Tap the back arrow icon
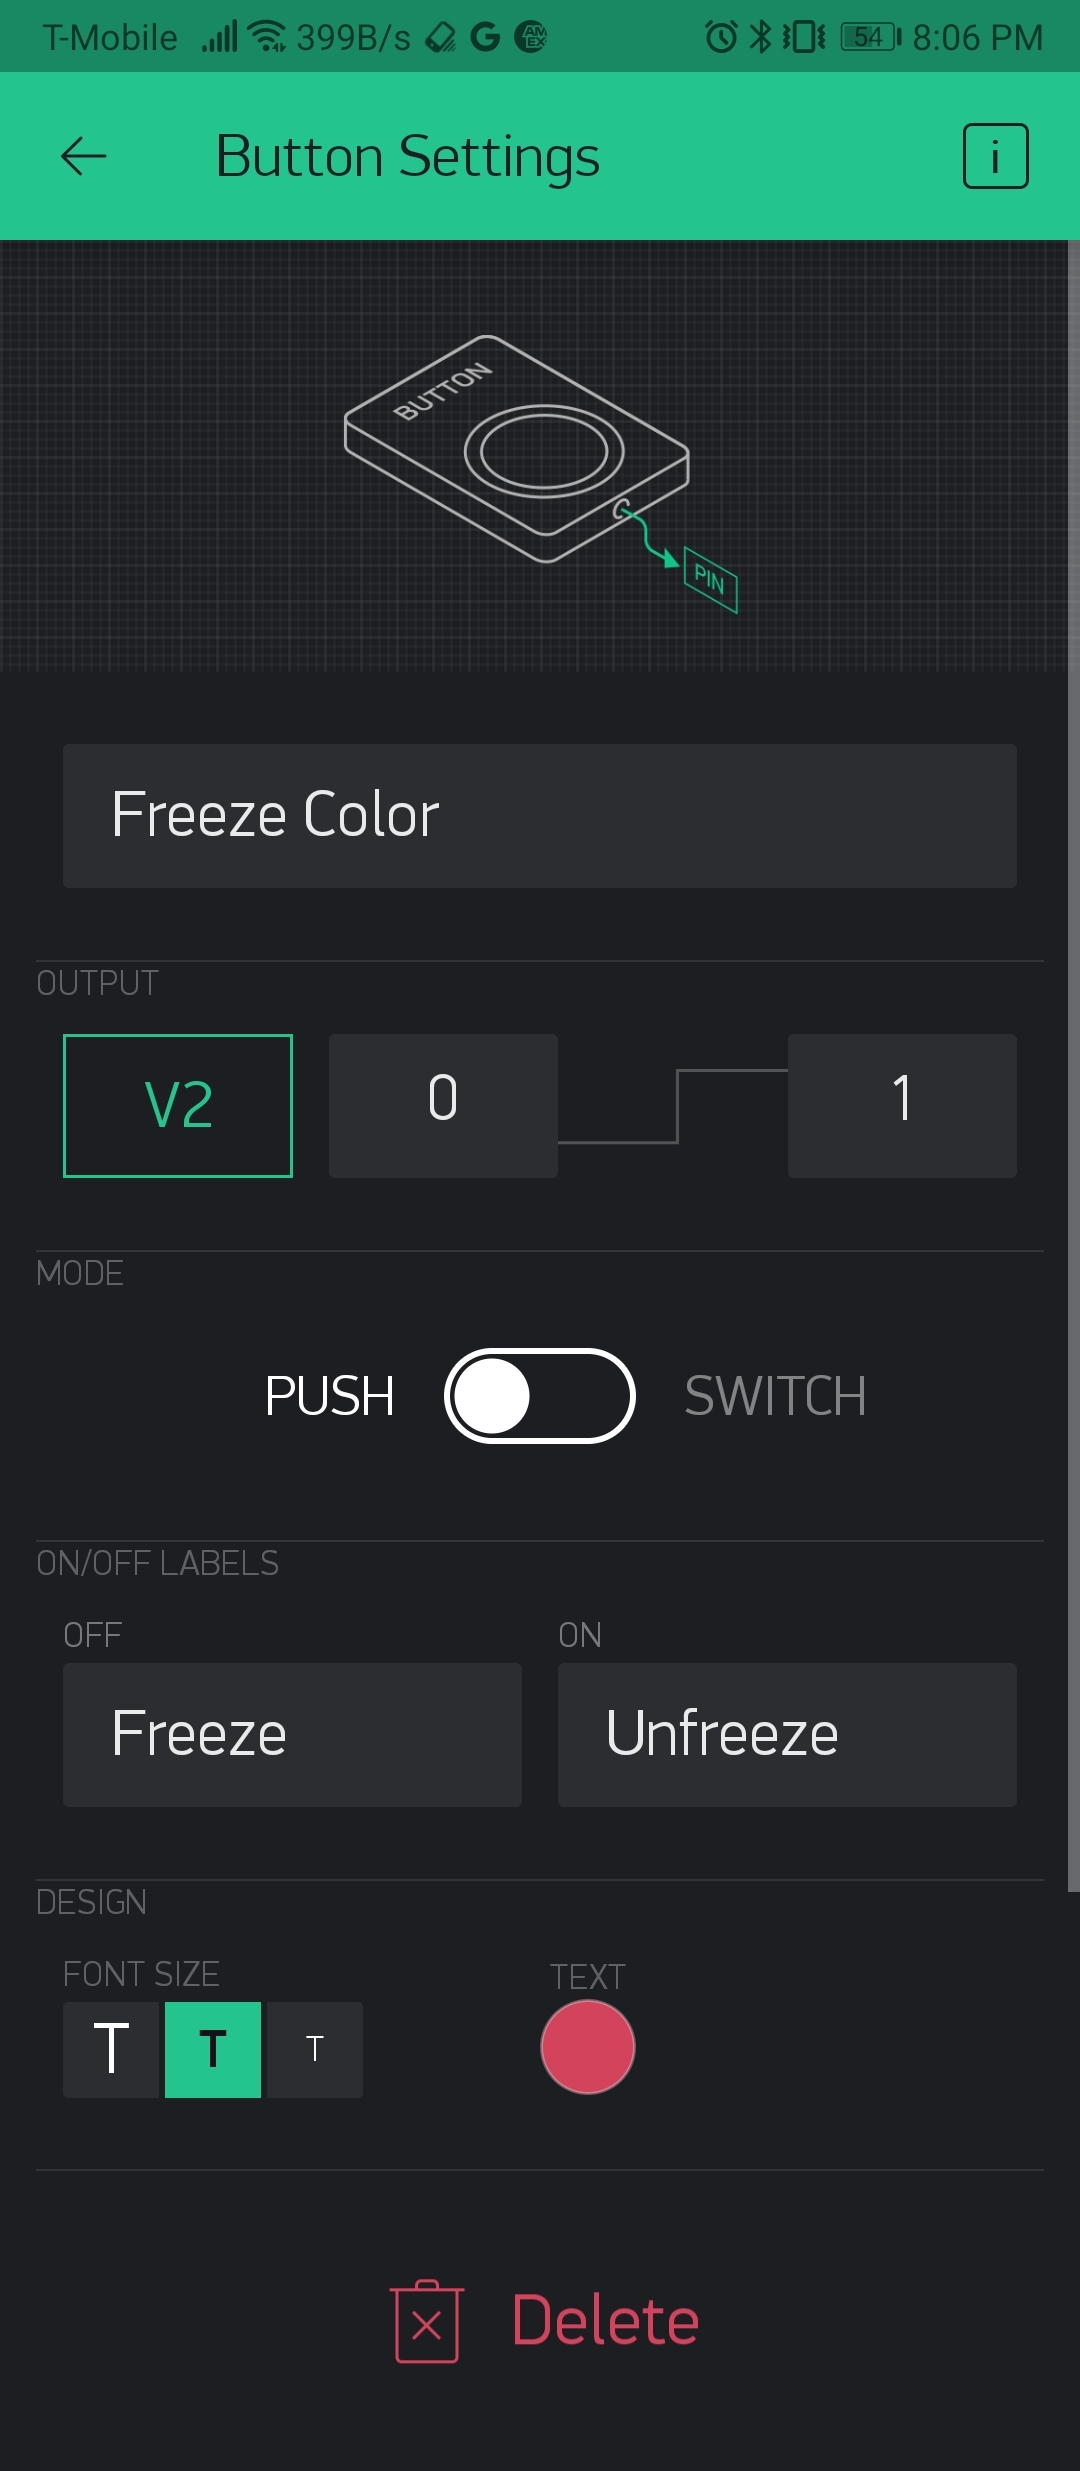The height and width of the screenshot is (2471, 1080). click(x=84, y=156)
